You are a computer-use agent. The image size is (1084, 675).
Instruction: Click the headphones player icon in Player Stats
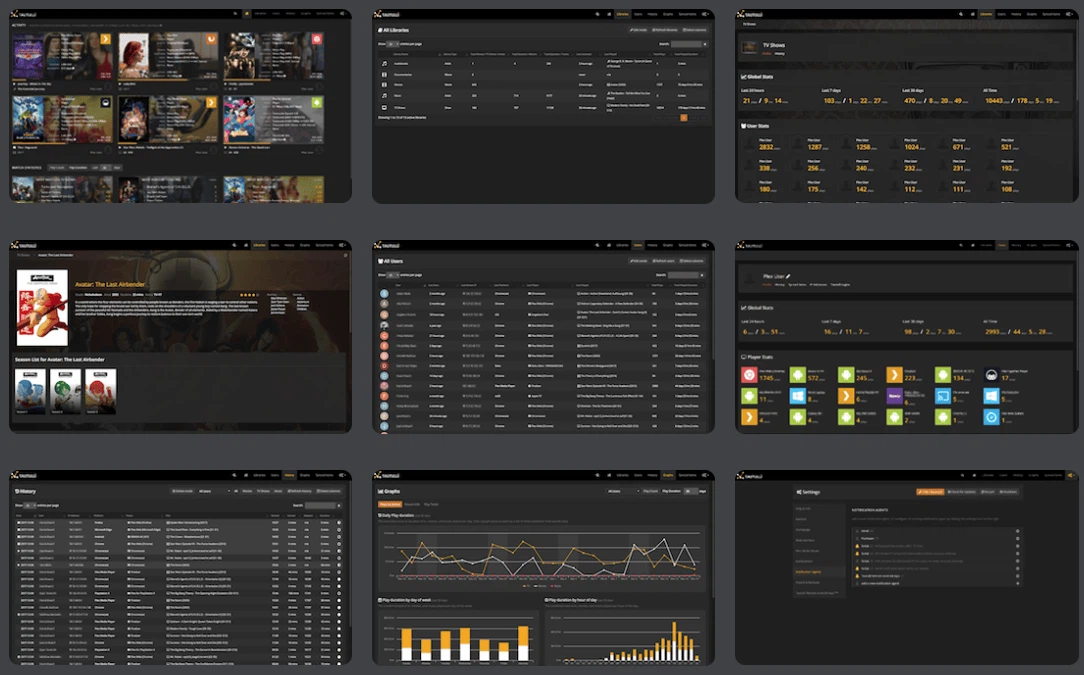(991, 375)
